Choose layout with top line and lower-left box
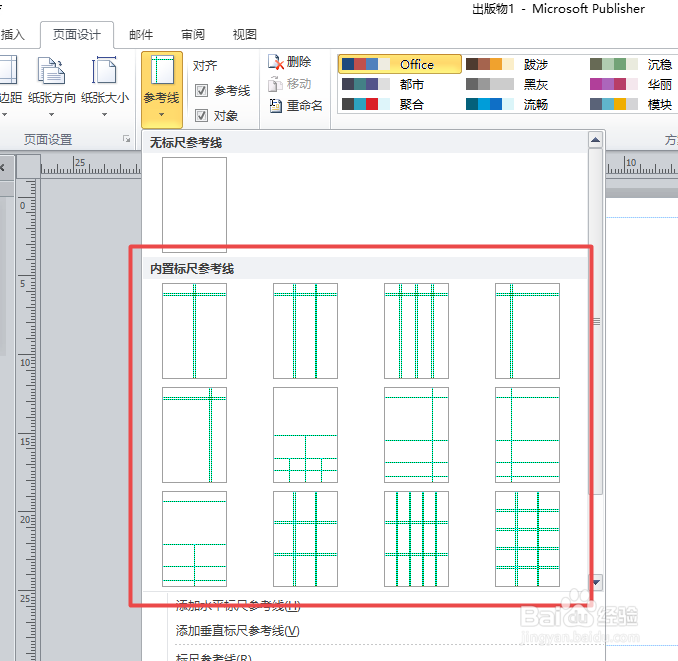 tap(194, 539)
